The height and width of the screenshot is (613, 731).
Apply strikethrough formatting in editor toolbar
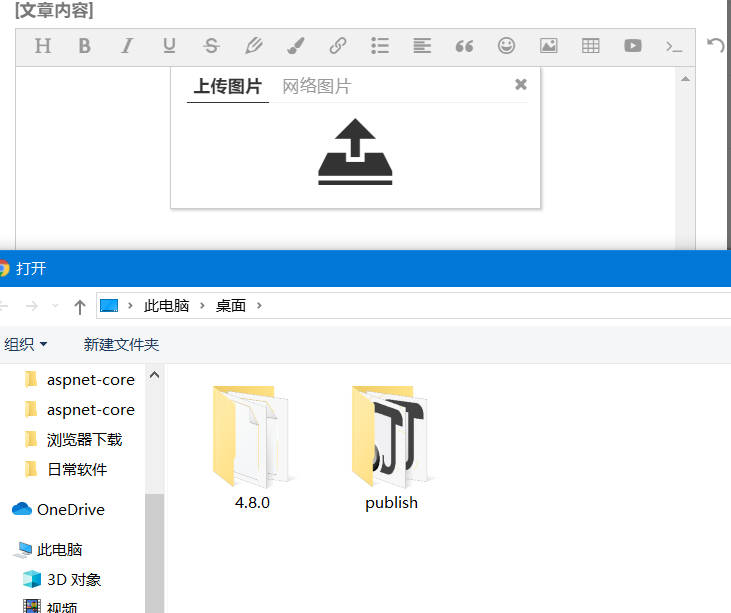[x=211, y=46]
